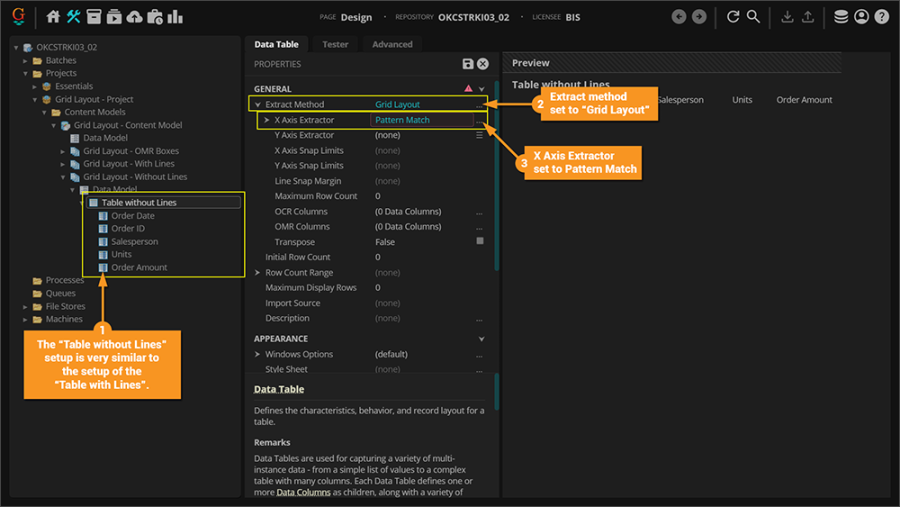This screenshot has height=507, width=900.
Task: Toggle the Transpose checkbox
Action: point(480,241)
